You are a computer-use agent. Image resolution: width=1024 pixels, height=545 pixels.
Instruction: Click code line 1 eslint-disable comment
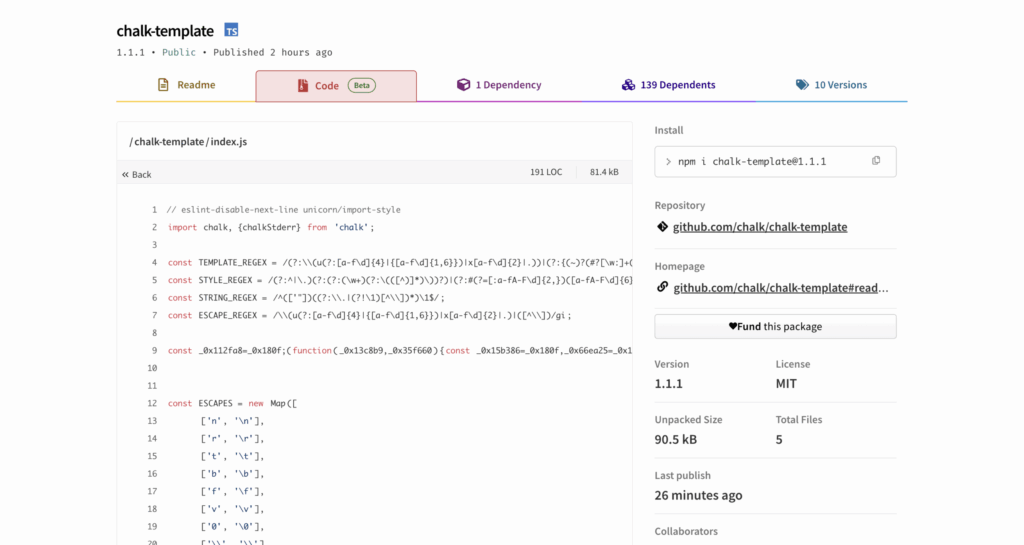[283, 210]
